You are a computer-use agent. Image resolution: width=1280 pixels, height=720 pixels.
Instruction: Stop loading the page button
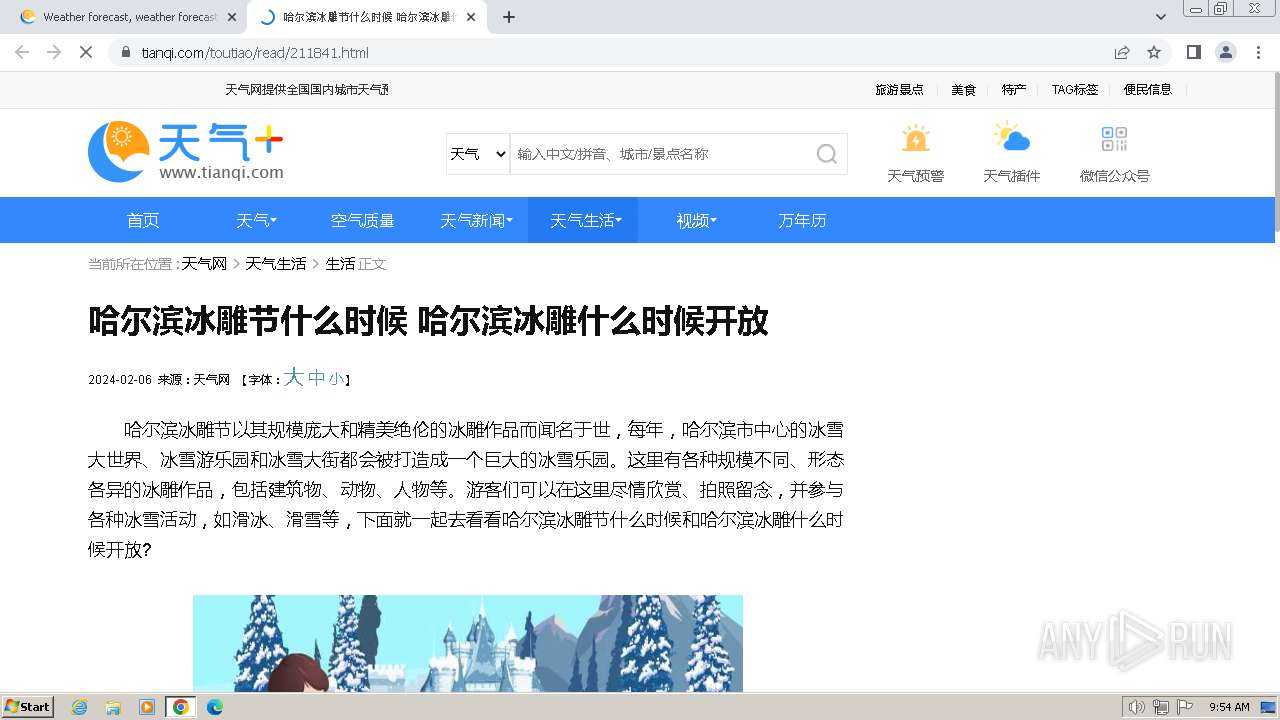(x=86, y=52)
